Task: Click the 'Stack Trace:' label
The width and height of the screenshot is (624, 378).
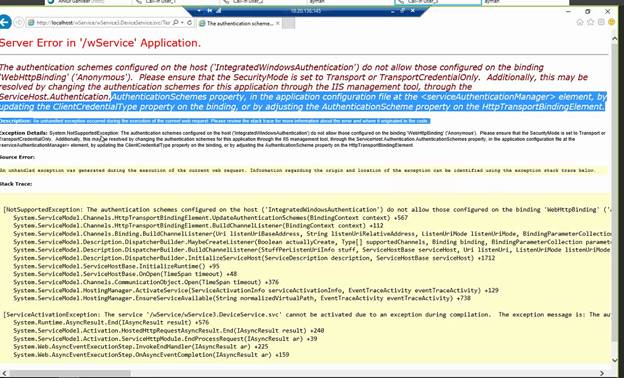Action: click(x=16, y=184)
